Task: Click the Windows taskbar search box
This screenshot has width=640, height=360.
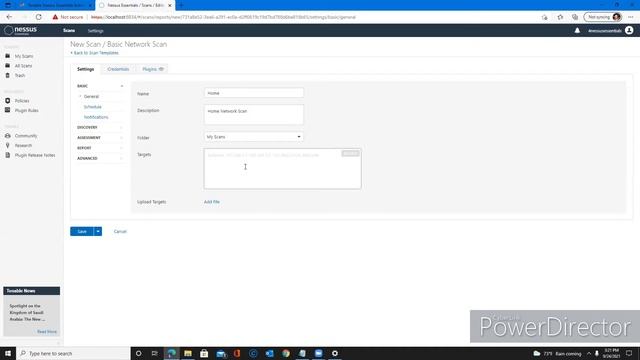Action: click(73, 353)
